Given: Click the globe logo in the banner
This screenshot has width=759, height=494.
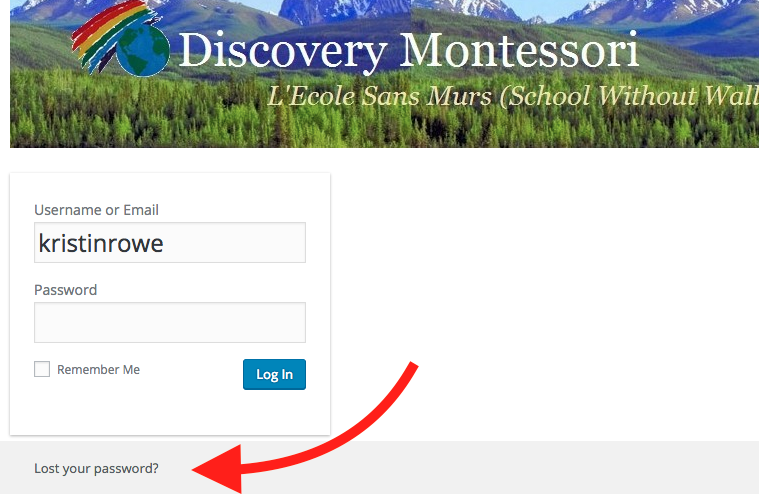Looking at the screenshot, I should click(x=143, y=51).
